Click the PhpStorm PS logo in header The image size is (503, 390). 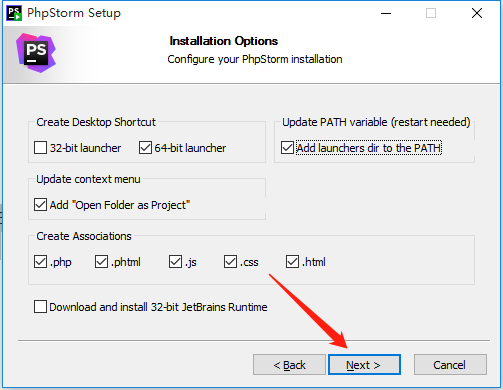[x=36, y=53]
